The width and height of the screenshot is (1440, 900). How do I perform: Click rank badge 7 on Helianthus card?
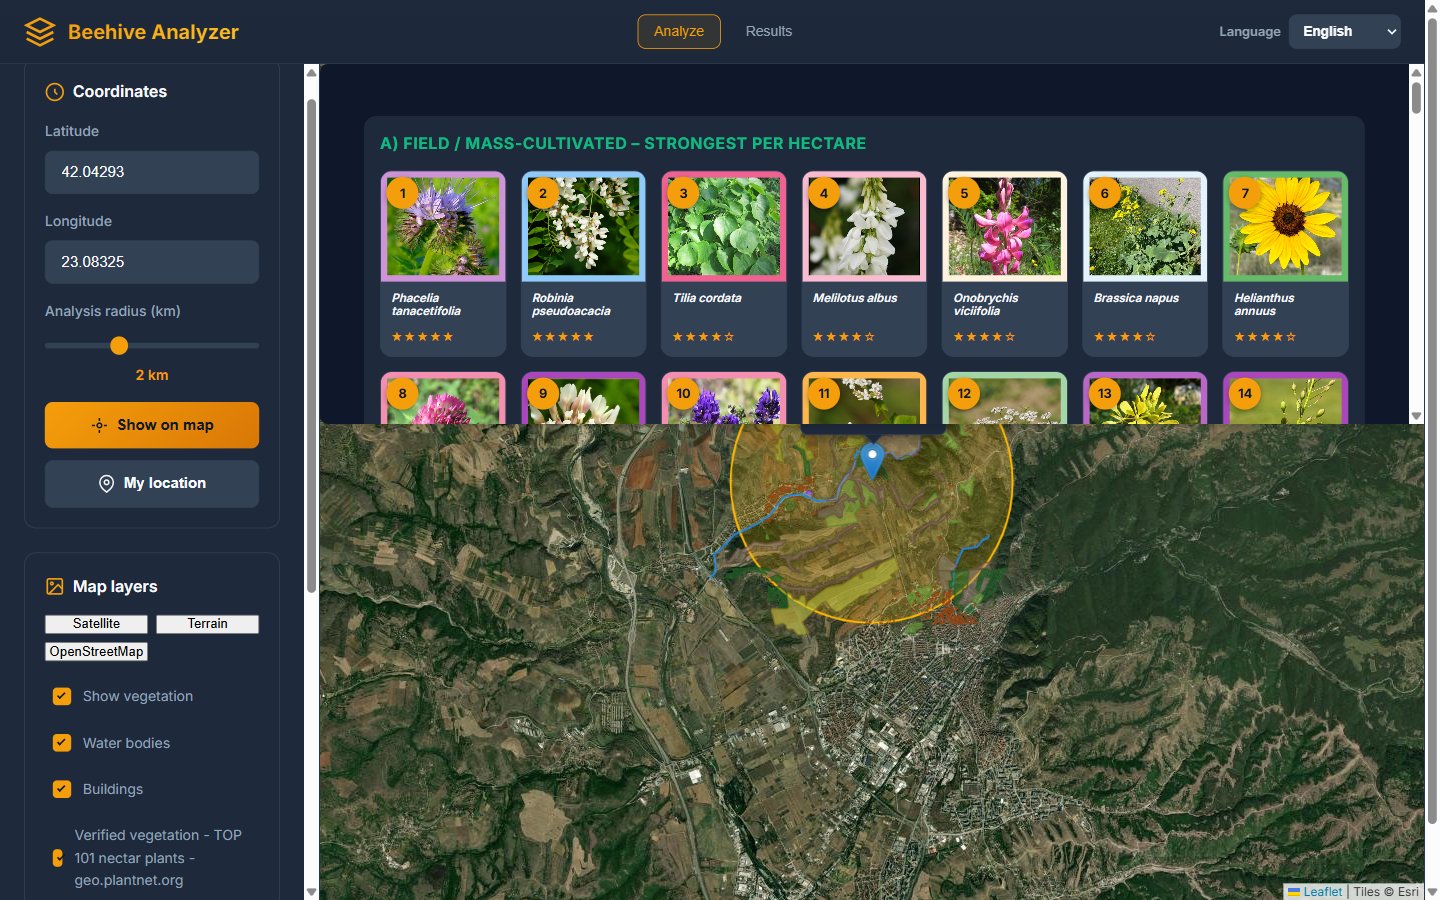pos(1245,193)
